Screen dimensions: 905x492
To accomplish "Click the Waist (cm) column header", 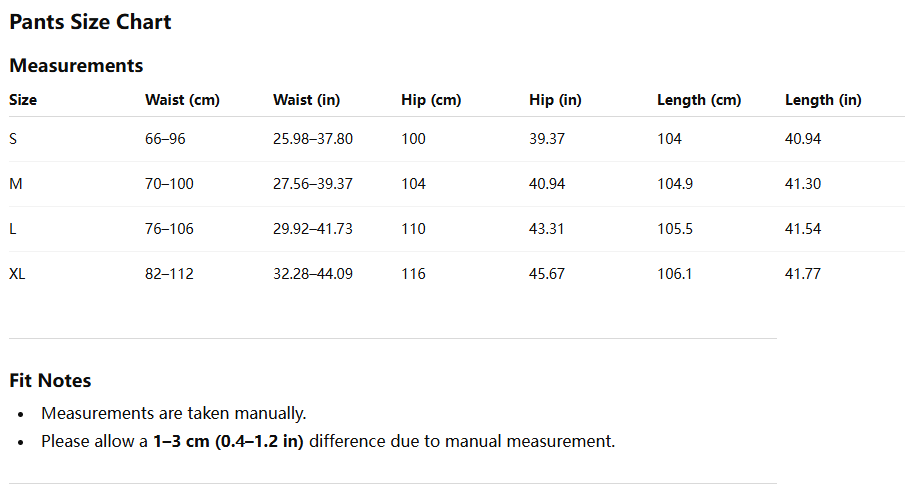I will [x=182, y=100].
